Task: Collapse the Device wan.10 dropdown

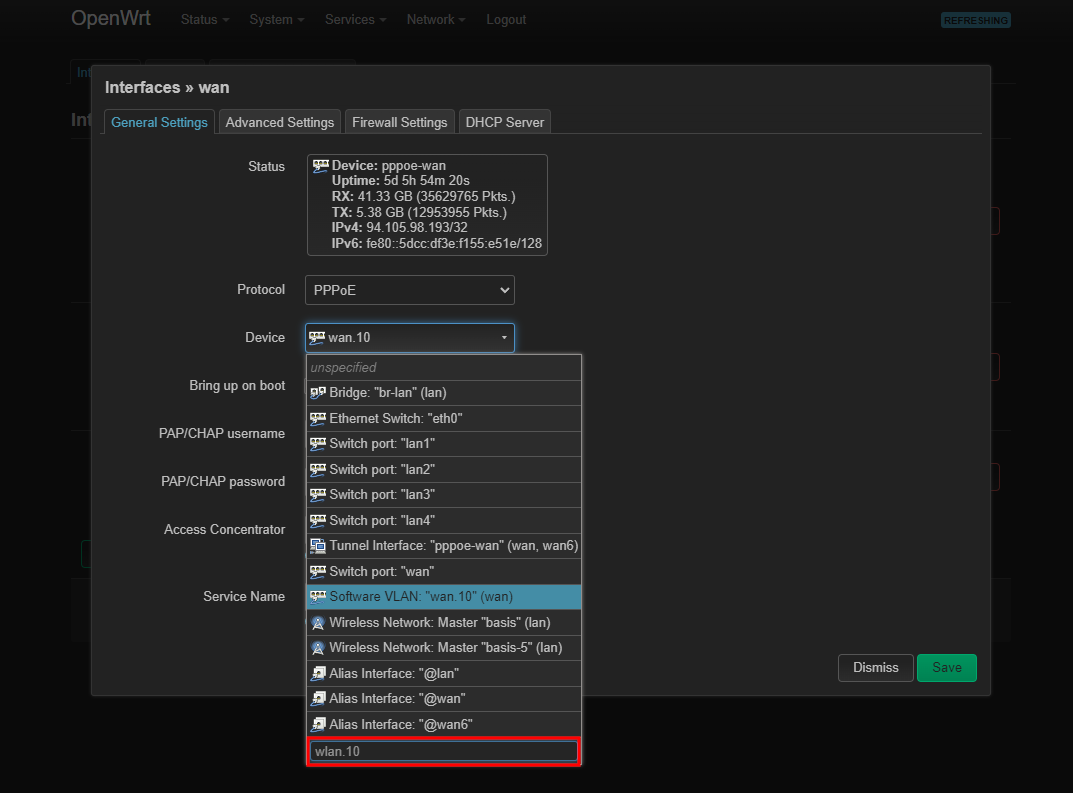Action: [409, 338]
